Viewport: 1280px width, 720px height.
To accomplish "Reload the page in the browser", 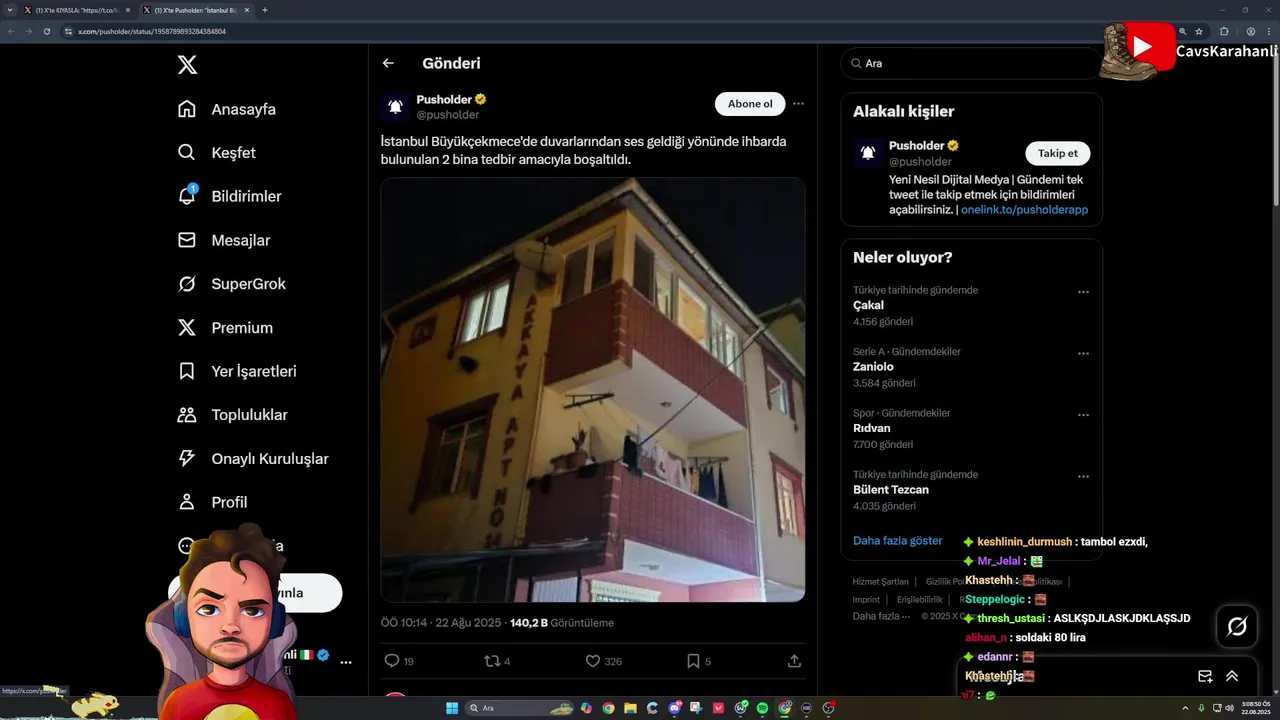I will tap(46, 31).
